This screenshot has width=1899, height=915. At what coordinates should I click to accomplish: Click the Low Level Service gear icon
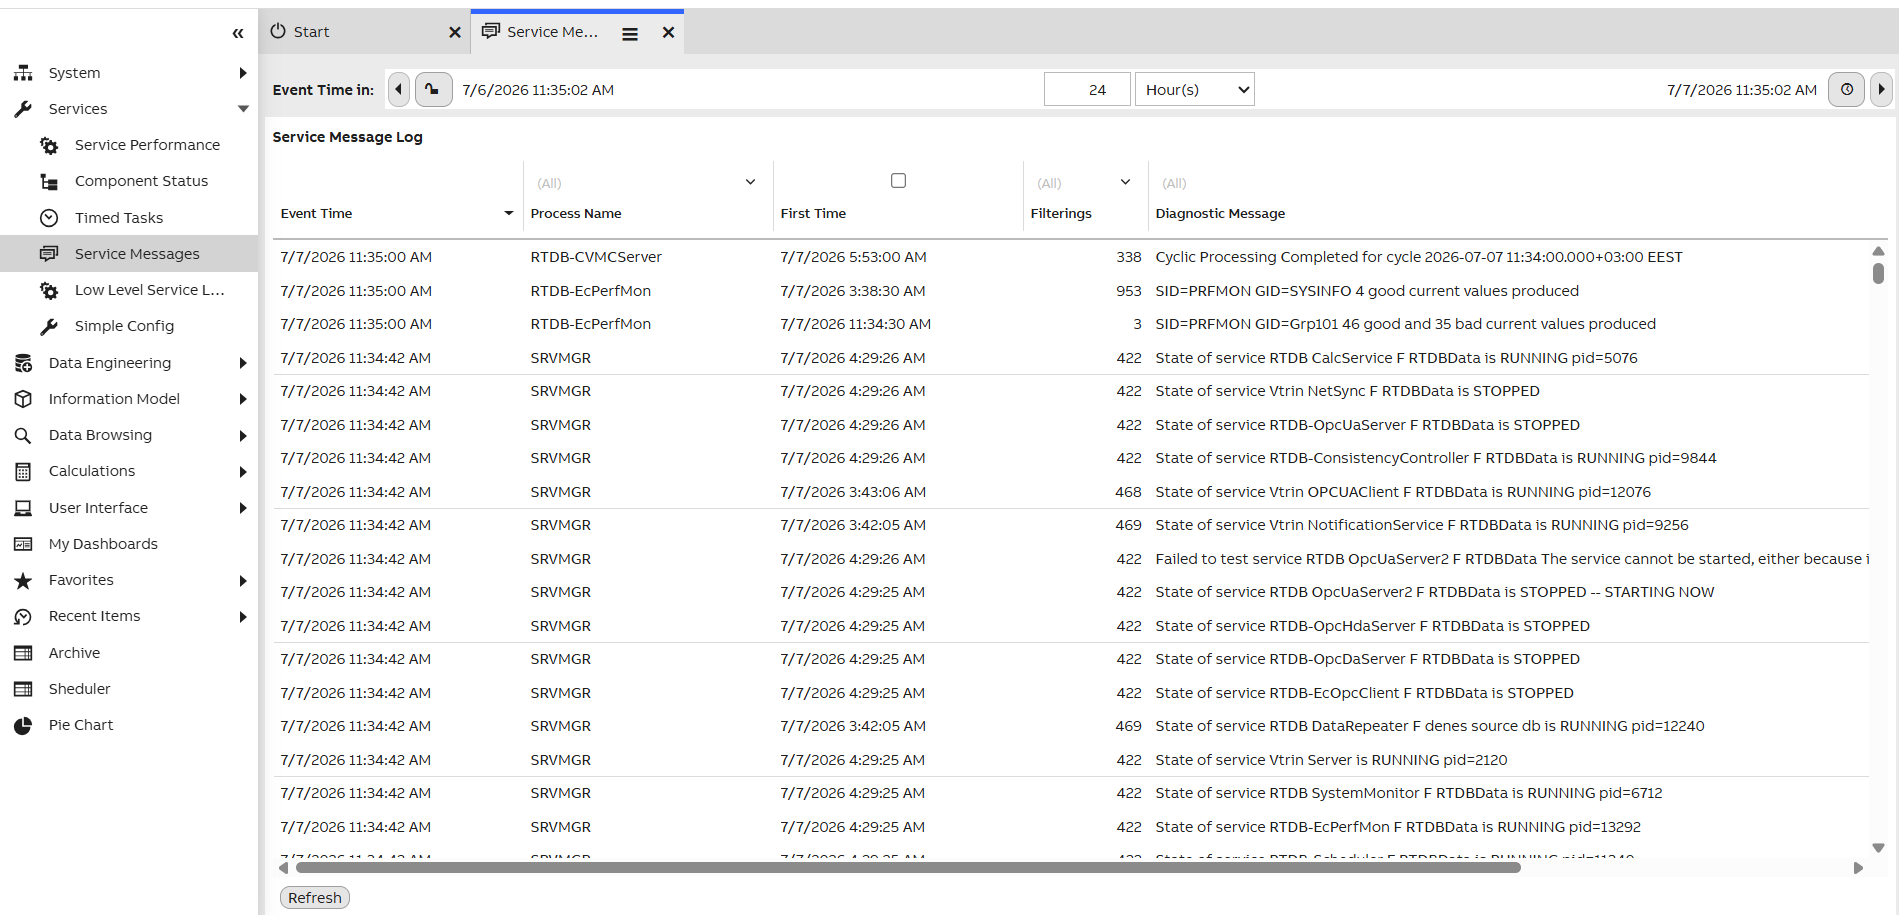point(49,291)
